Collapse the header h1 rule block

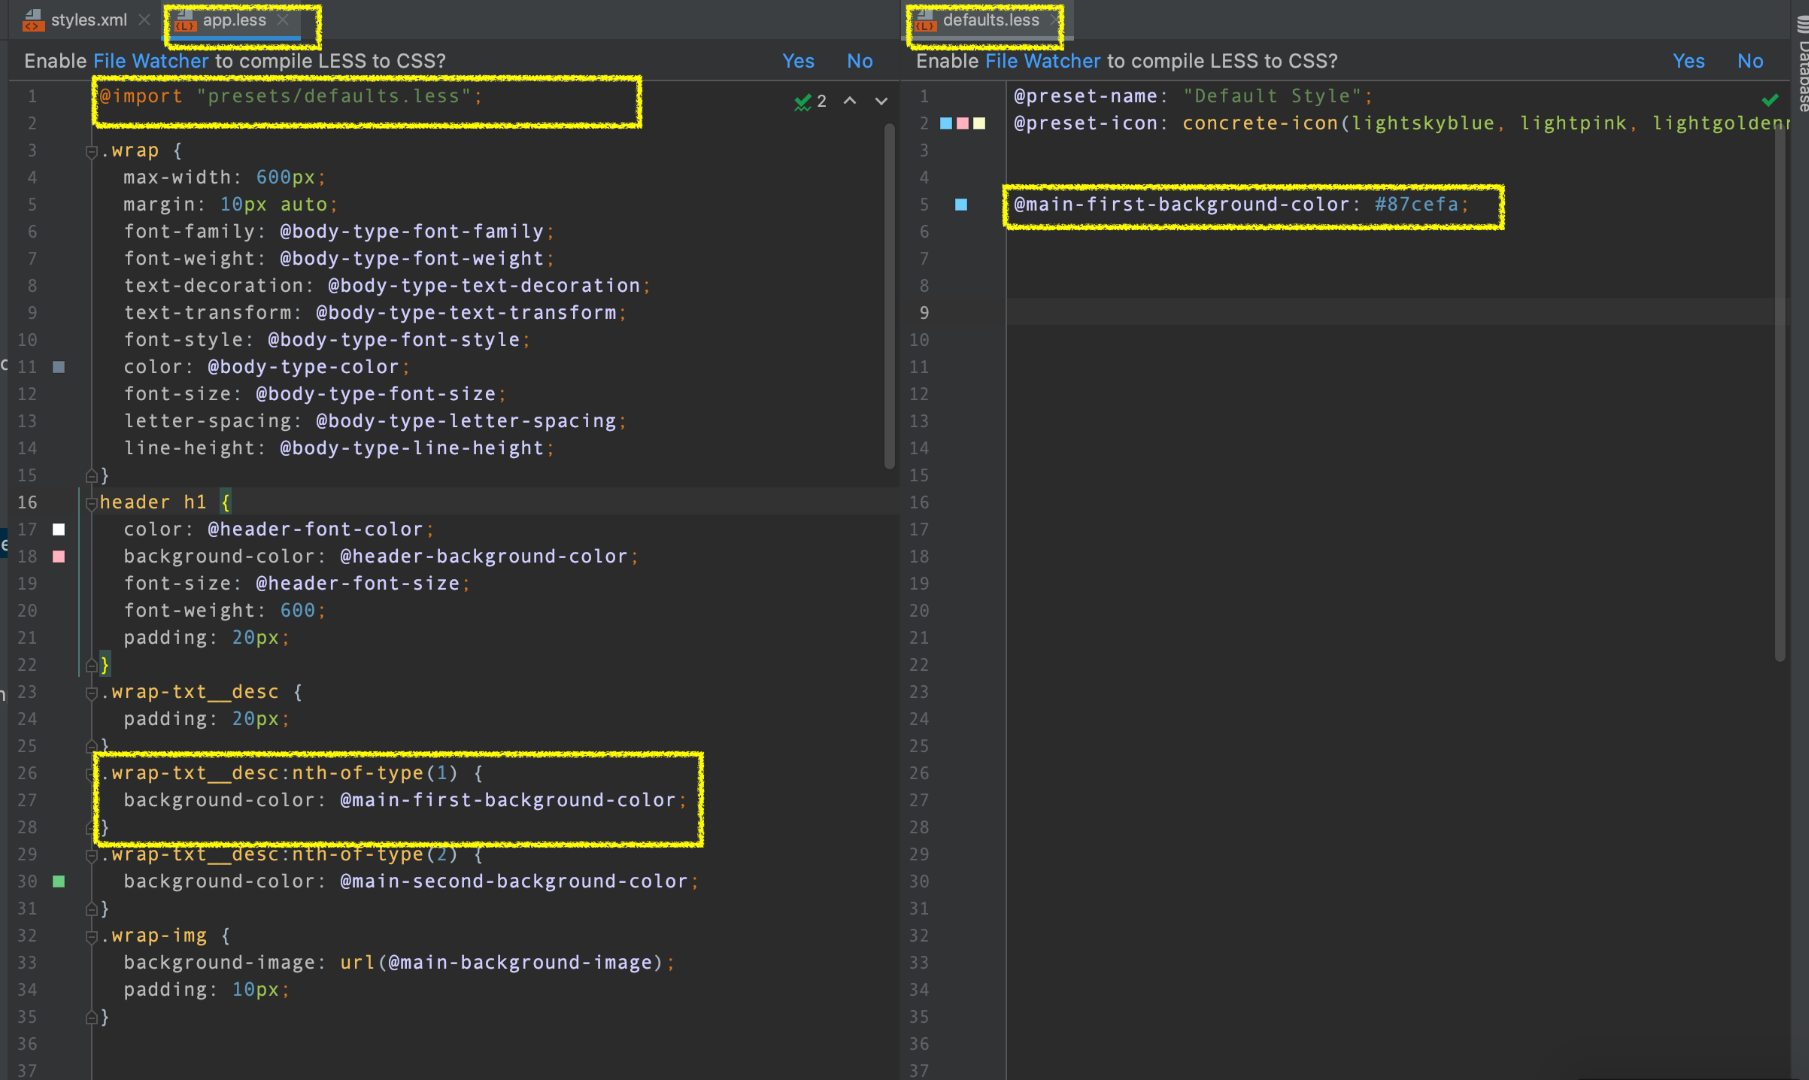91,503
